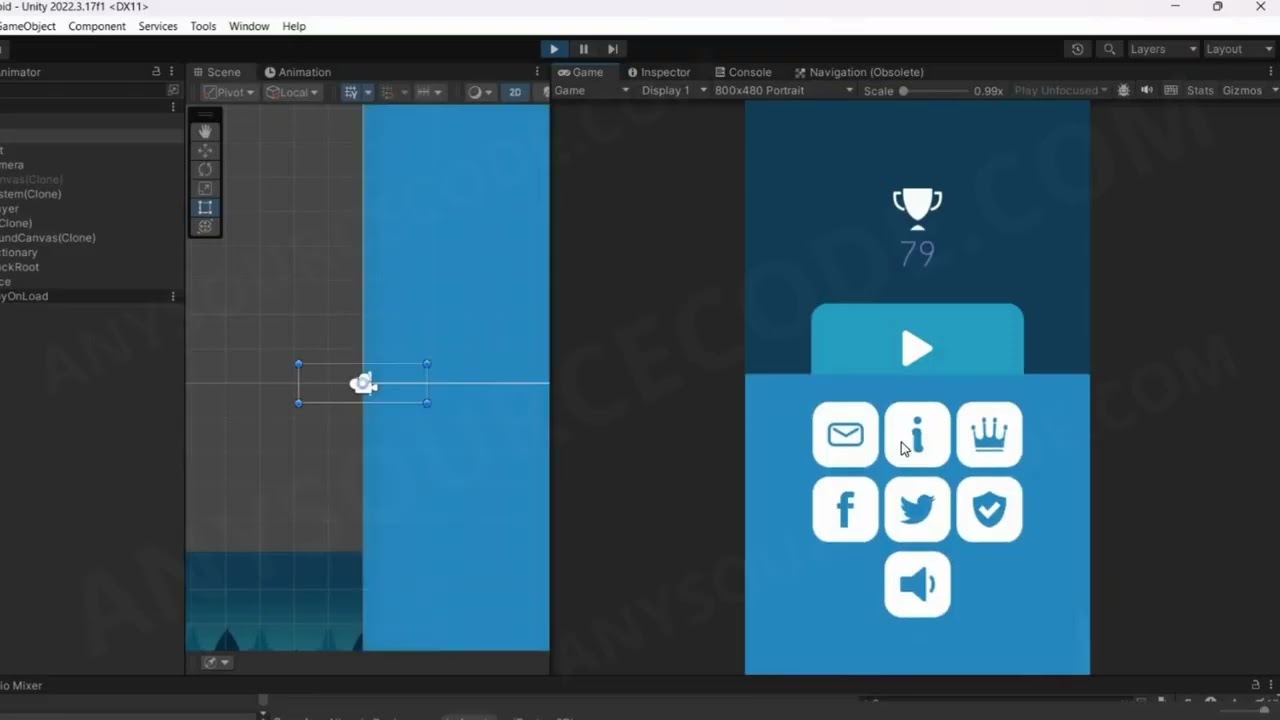Toggle the 2D view mode in Scene
The image size is (1280, 720).
coord(515,92)
